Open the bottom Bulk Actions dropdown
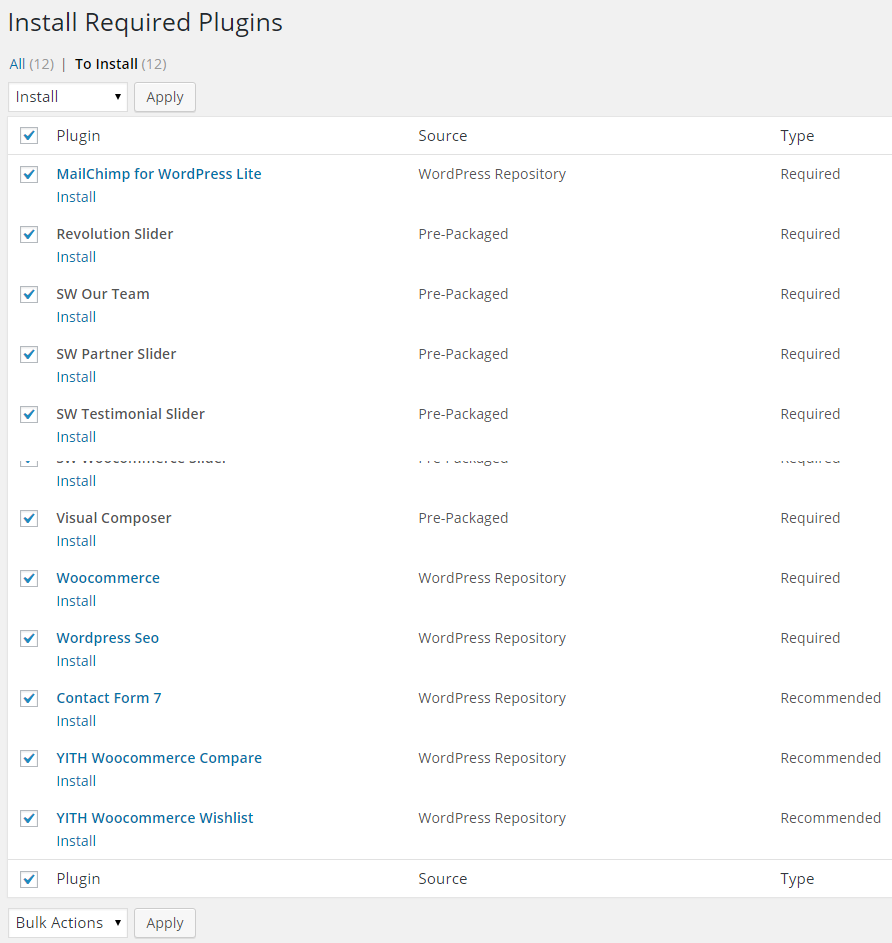This screenshot has height=943, width=892. tap(68, 923)
